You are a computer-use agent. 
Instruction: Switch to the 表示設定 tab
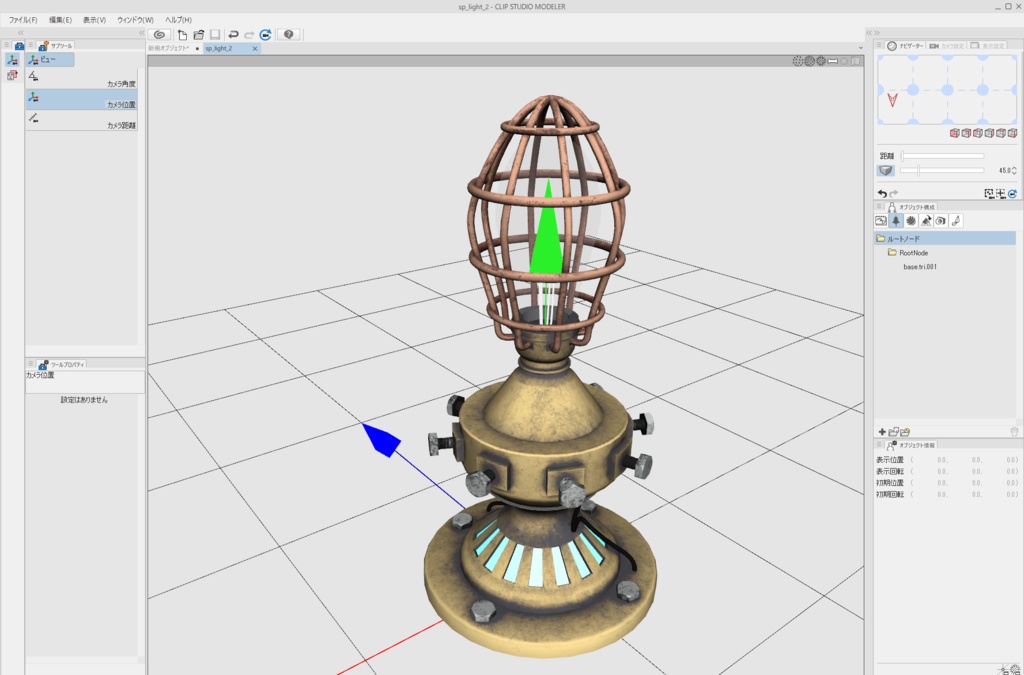click(987, 46)
